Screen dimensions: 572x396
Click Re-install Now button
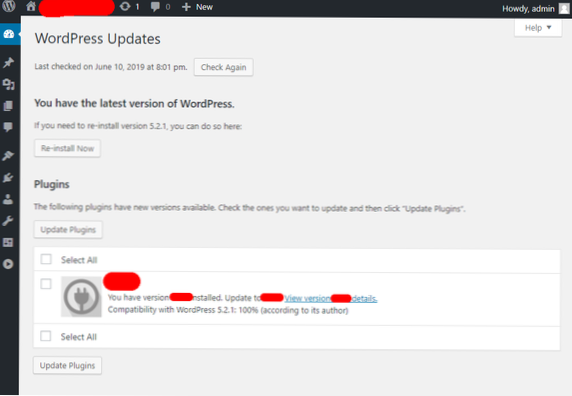(67, 148)
